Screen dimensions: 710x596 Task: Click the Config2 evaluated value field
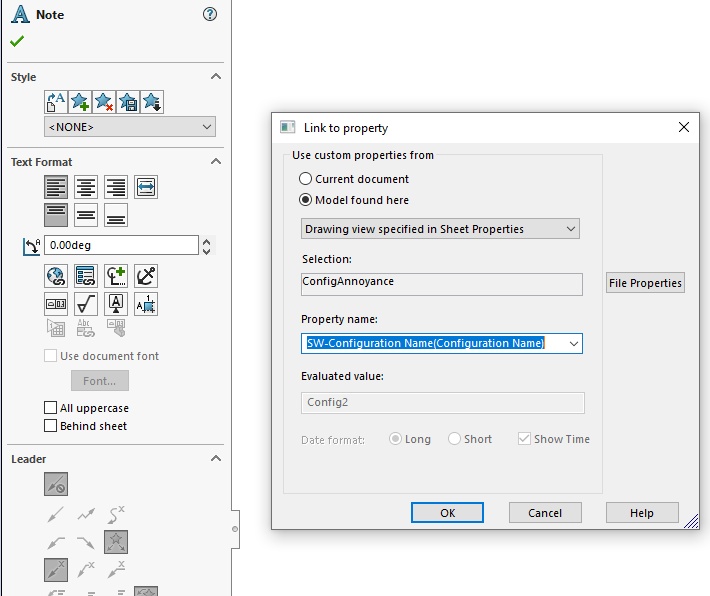click(x=443, y=403)
